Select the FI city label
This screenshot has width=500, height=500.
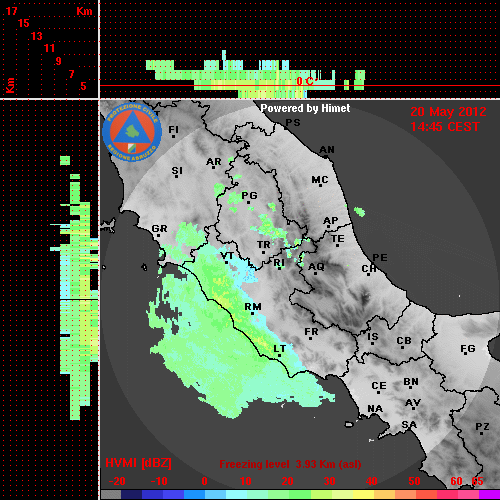click(173, 129)
